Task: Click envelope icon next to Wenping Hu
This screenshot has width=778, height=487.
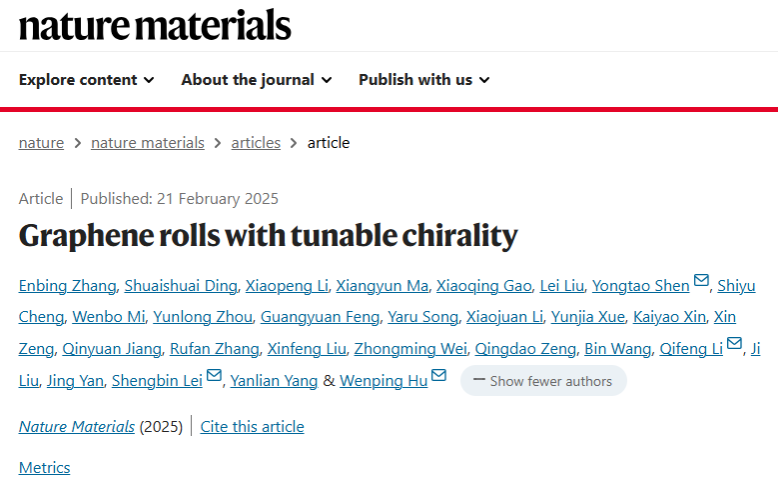Action: [x=437, y=377]
